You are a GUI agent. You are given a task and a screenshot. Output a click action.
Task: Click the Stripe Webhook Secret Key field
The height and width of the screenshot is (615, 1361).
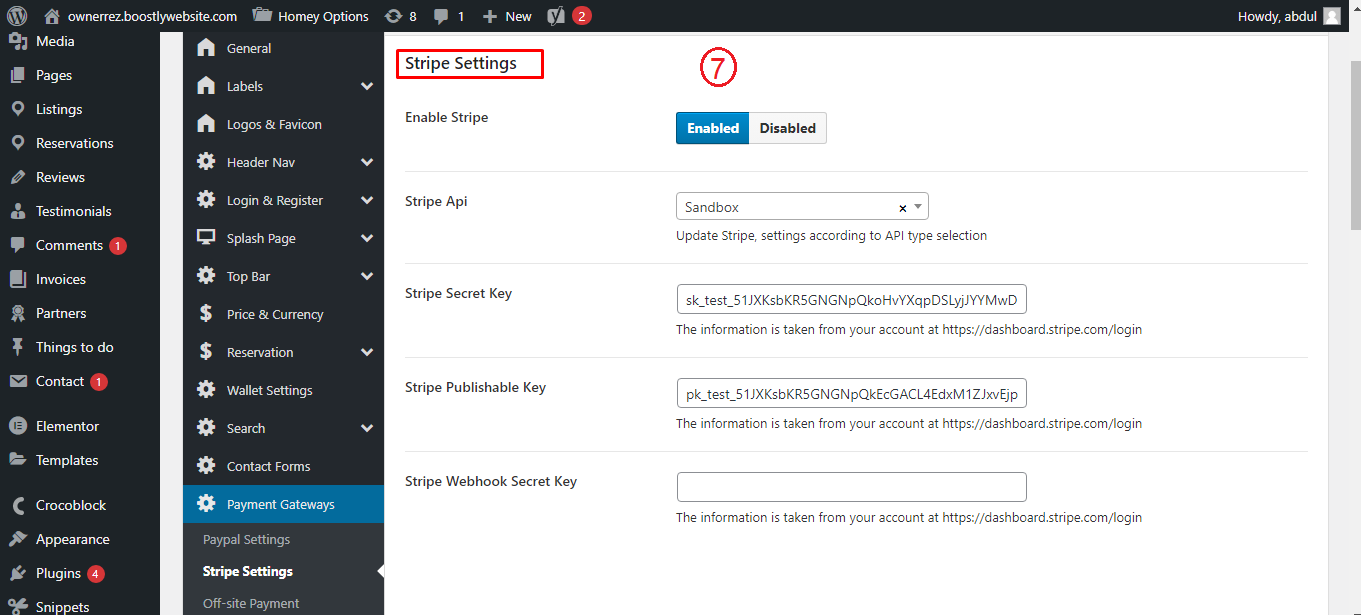coord(851,487)
